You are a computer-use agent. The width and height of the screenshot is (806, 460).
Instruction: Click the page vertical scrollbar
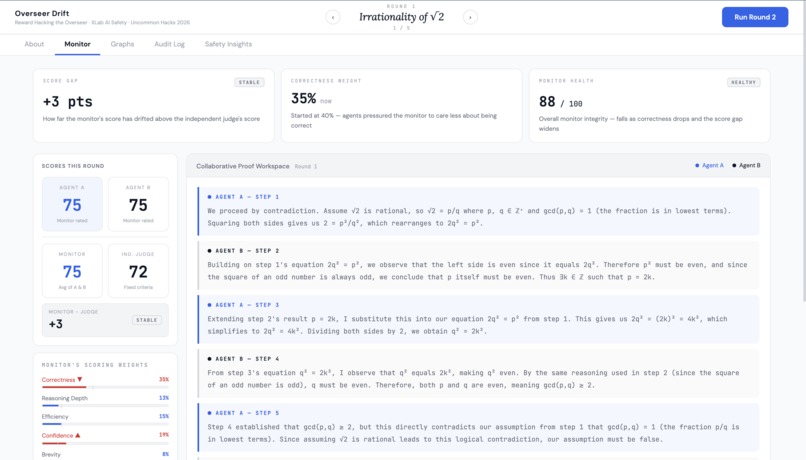[x=803, y=154]
